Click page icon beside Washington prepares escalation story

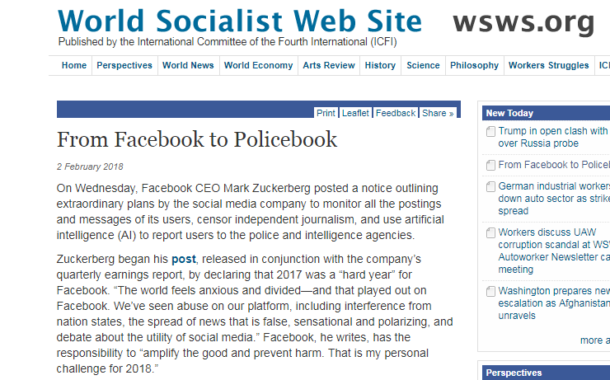(491, 291)
